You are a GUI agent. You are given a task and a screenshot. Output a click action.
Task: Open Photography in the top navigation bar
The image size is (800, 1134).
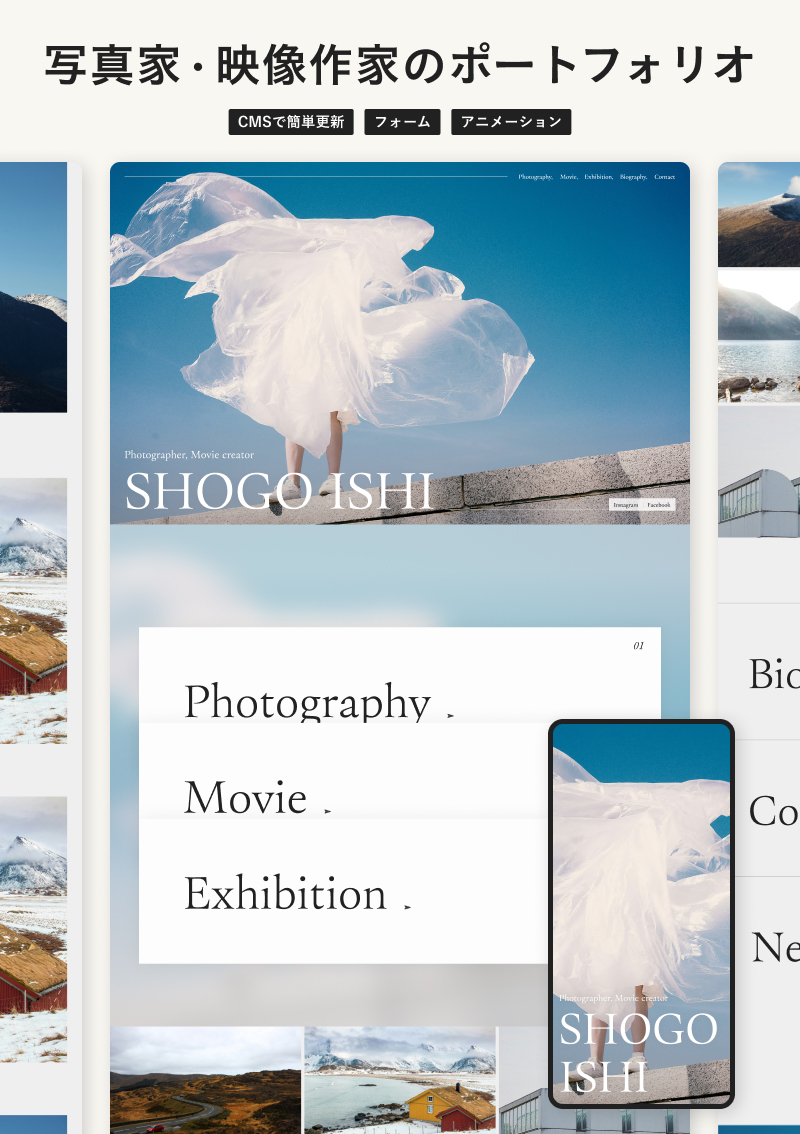535,177
